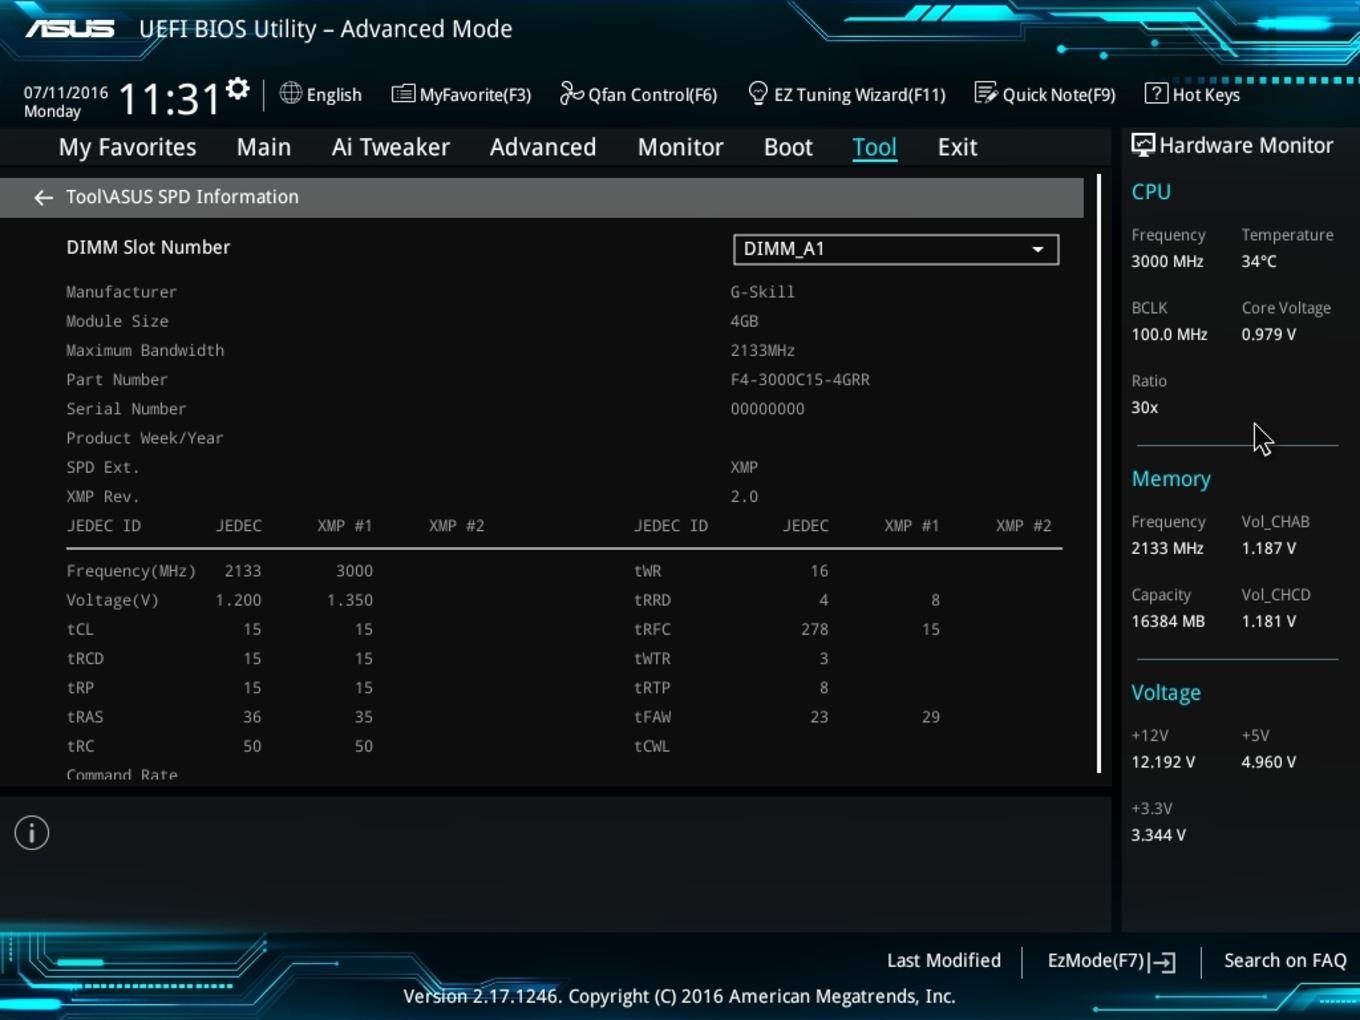This screenshot has width=1360, height=1020.
Task: Click the SPD page vertical scrollbar
Action: [1099, 473]
